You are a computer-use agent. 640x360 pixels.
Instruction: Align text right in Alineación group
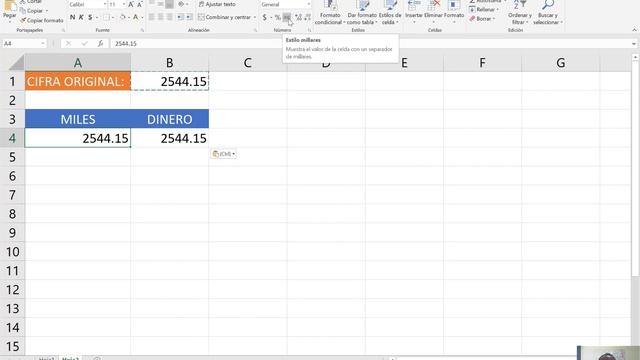pos(169,17)
